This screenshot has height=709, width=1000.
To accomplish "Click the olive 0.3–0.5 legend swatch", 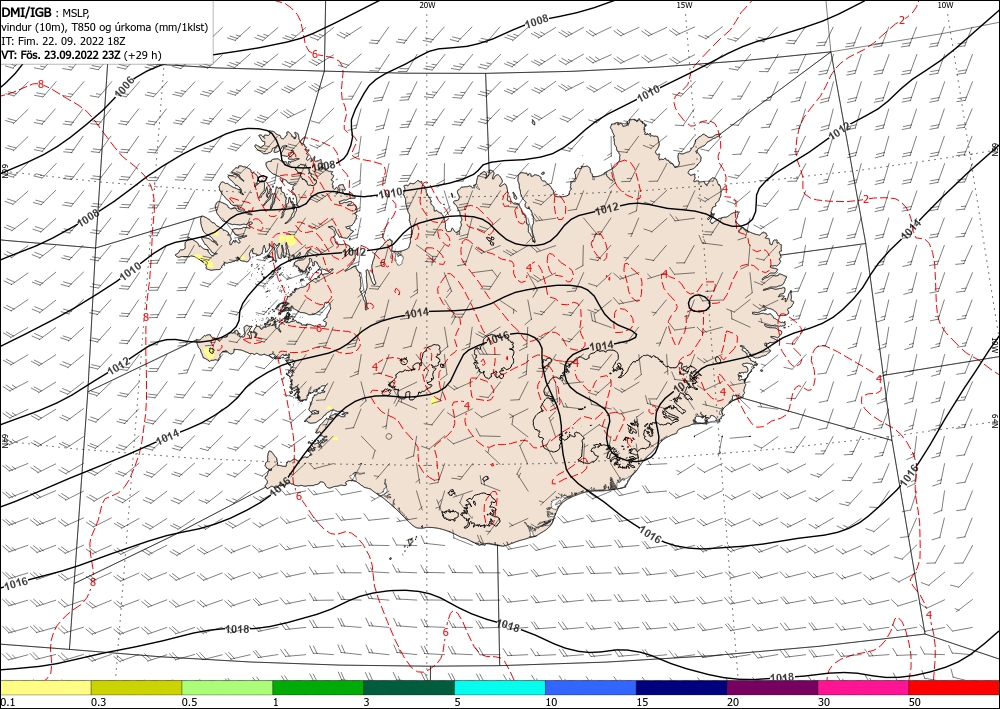I will click(136, 687).
